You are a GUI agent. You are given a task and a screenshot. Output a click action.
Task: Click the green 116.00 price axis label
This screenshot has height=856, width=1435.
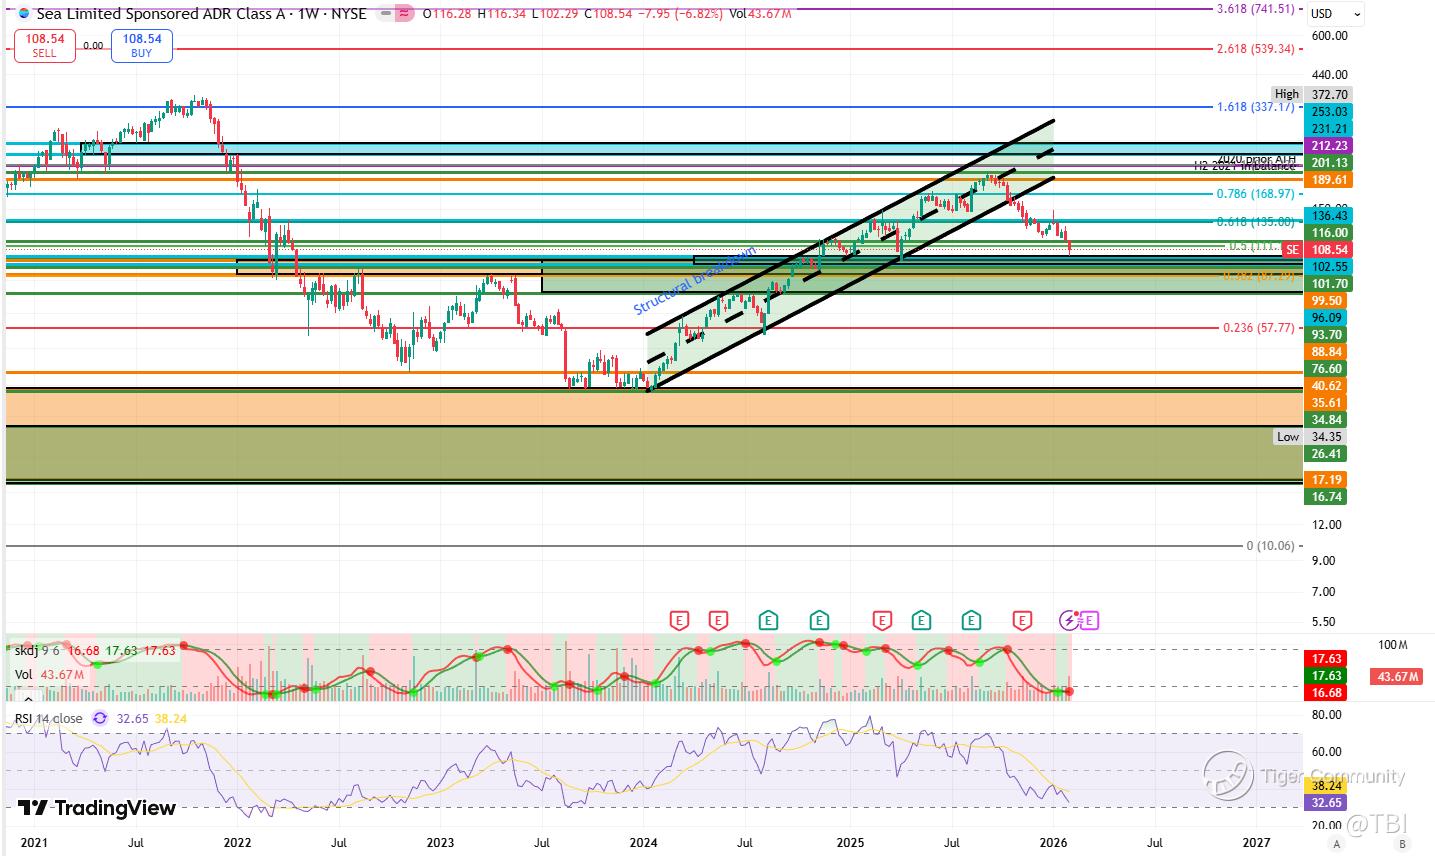tap(1327, 233)
